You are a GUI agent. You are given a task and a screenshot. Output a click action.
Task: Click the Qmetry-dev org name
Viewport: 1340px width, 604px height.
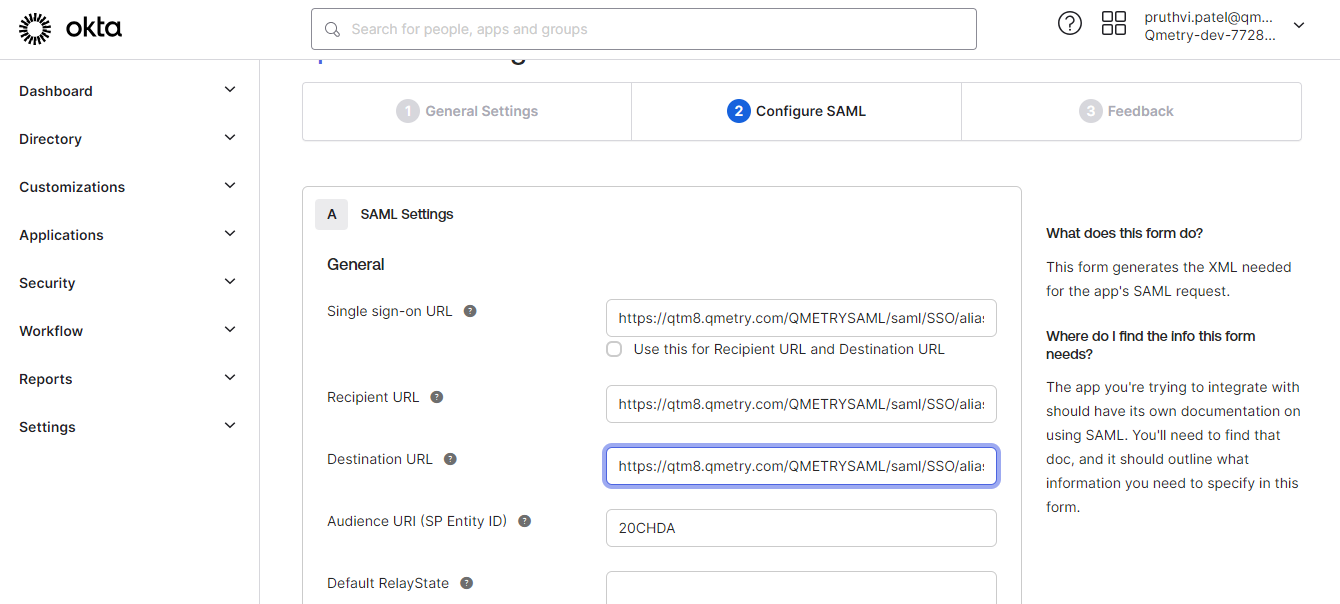point(1210,35)
